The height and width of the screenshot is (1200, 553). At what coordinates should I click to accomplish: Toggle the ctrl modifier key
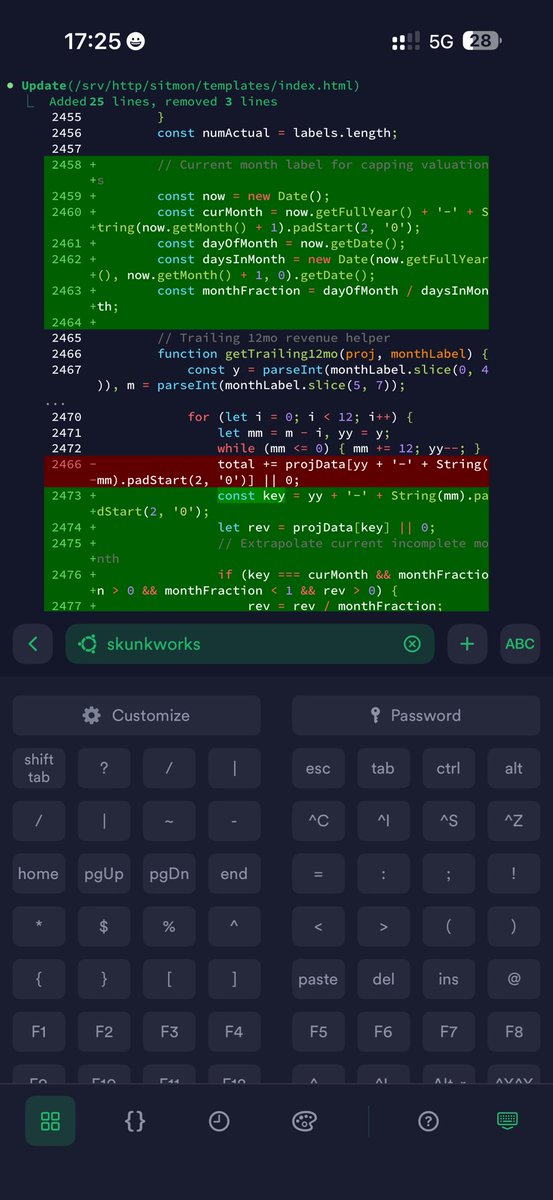(448, 768)
